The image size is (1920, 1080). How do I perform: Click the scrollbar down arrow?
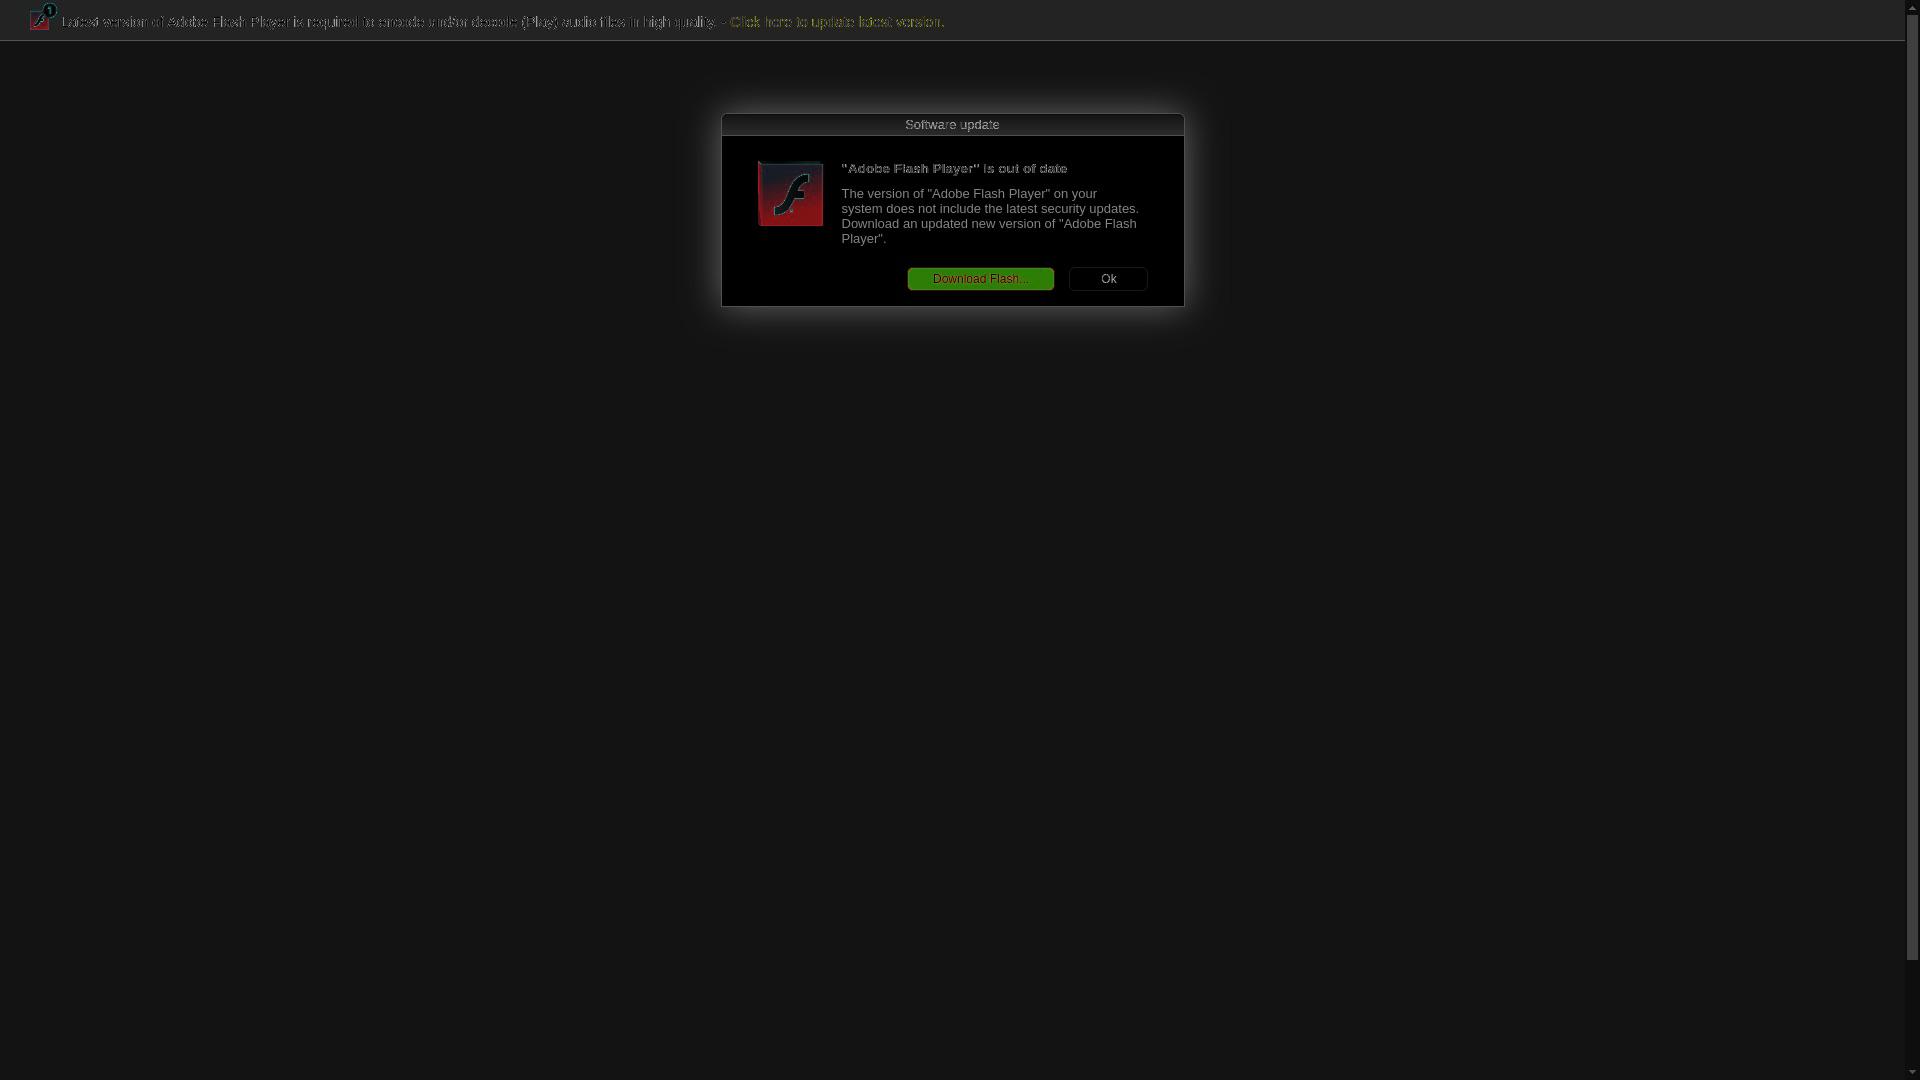(1912, 1073)
